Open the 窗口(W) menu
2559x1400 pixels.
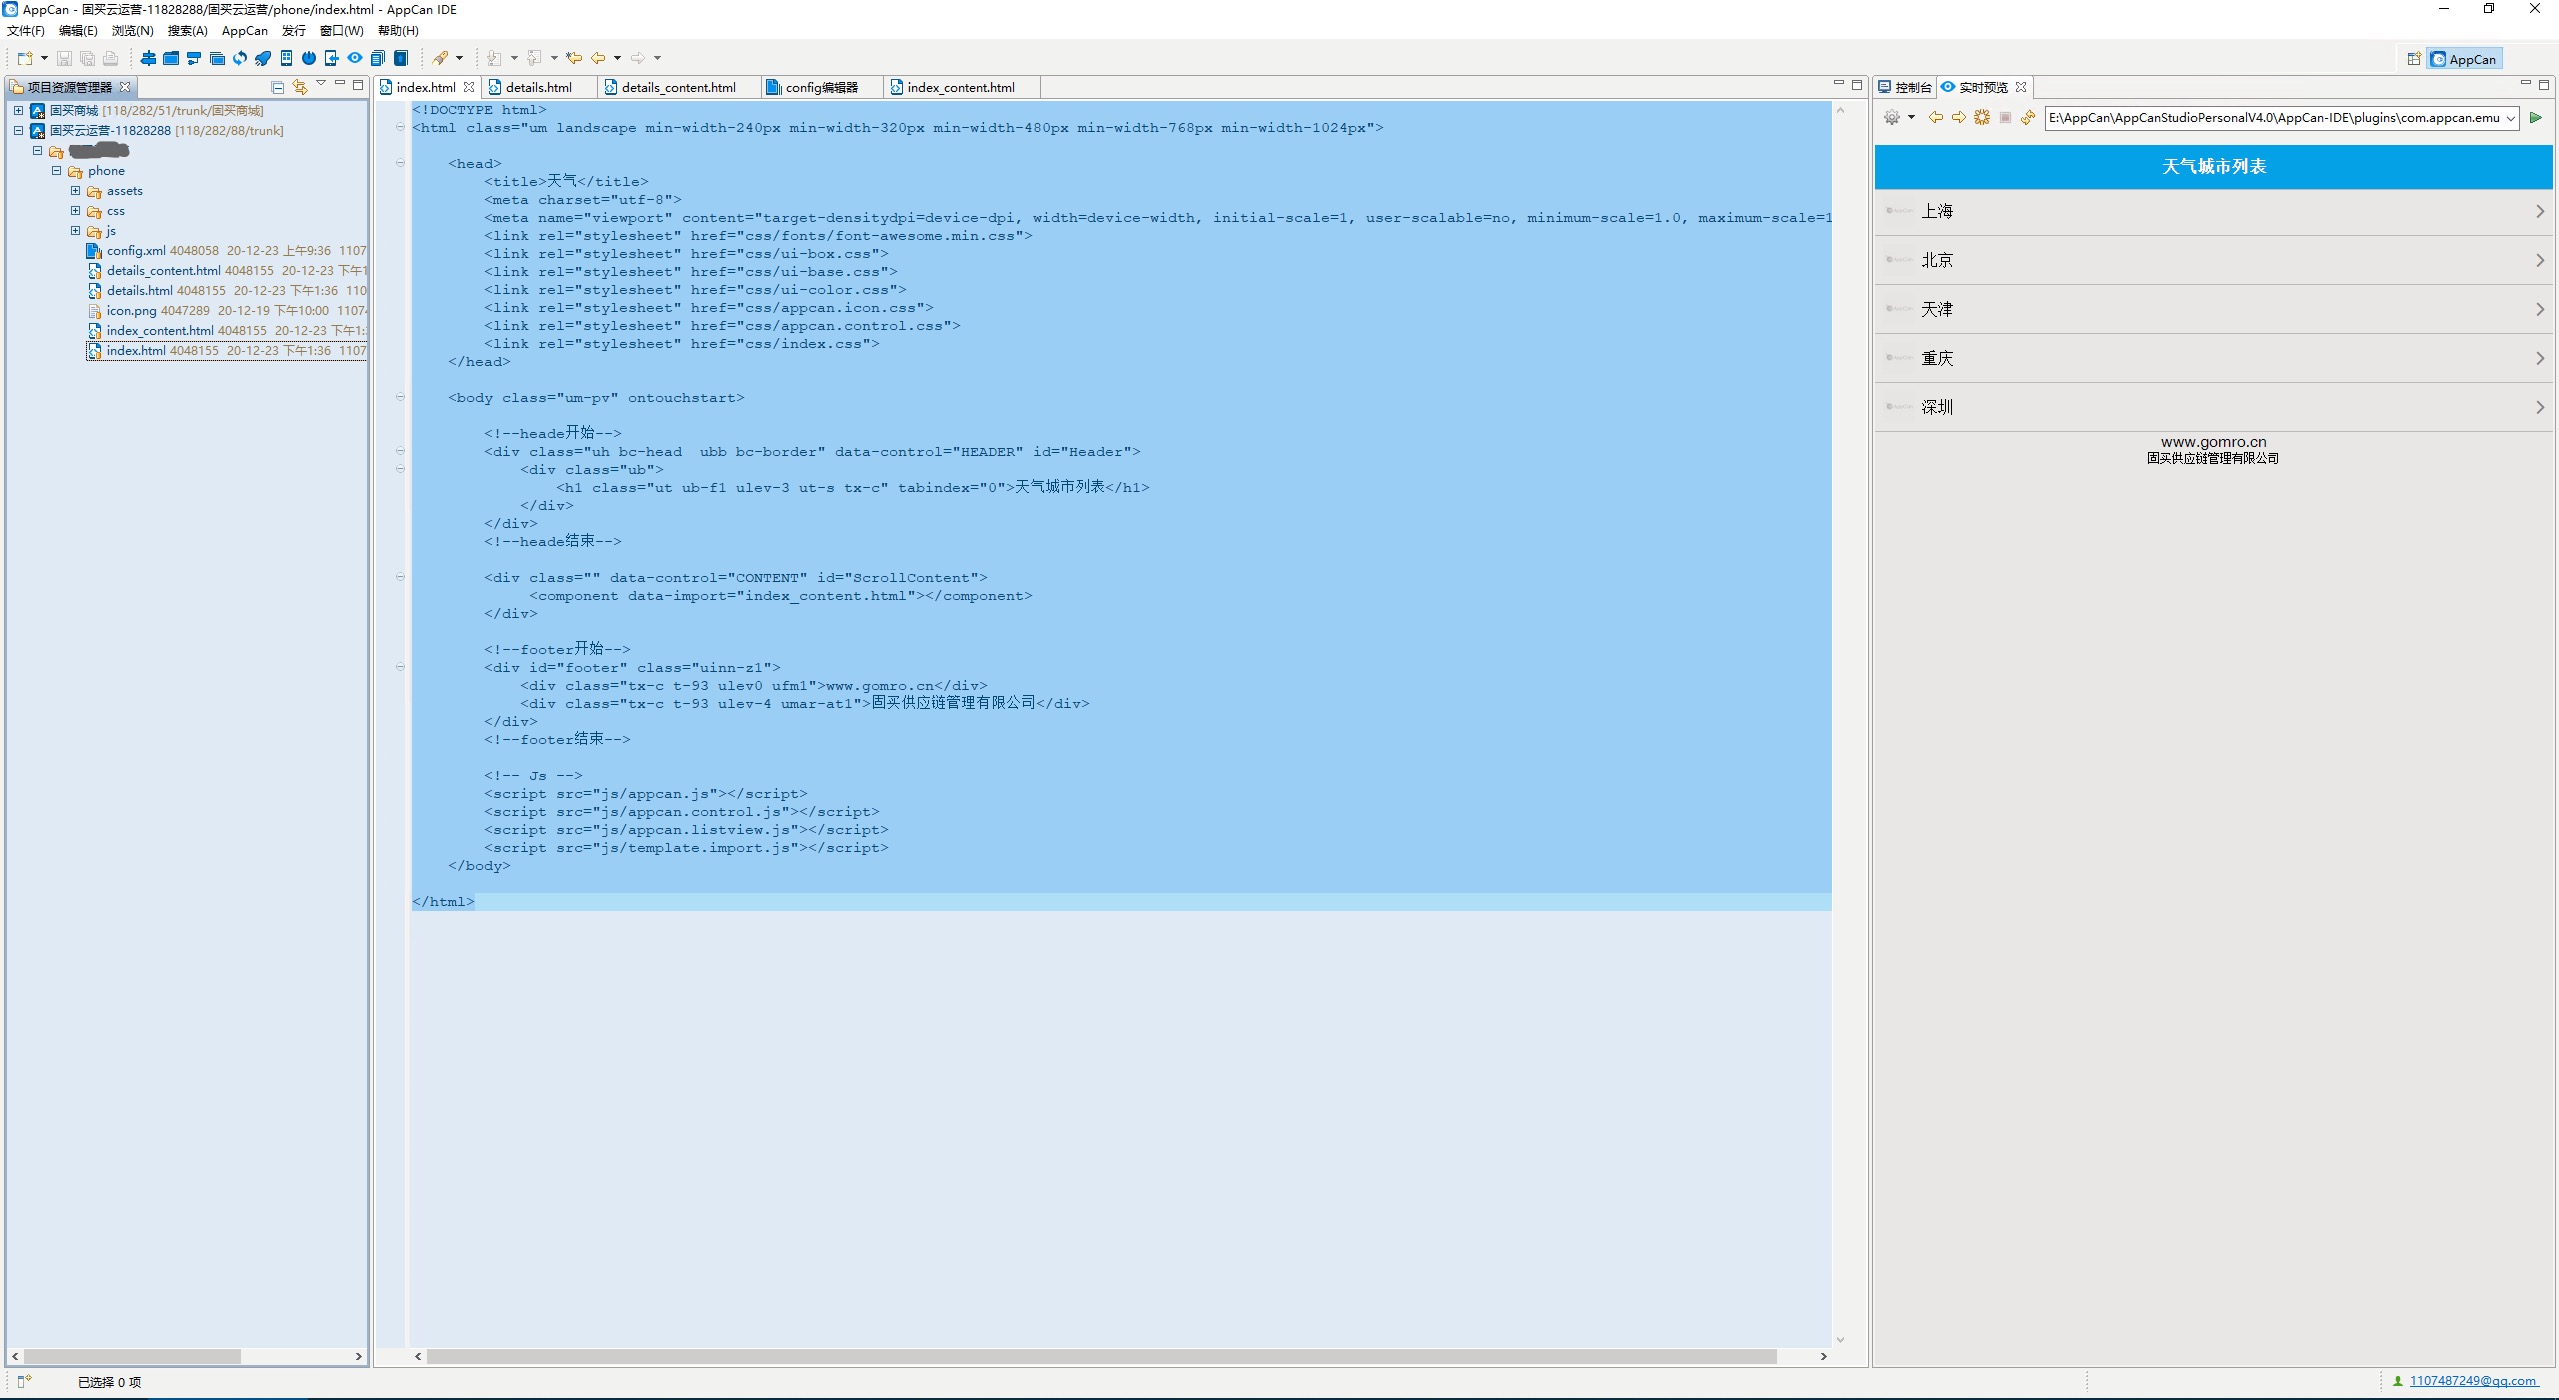point(341,31)
